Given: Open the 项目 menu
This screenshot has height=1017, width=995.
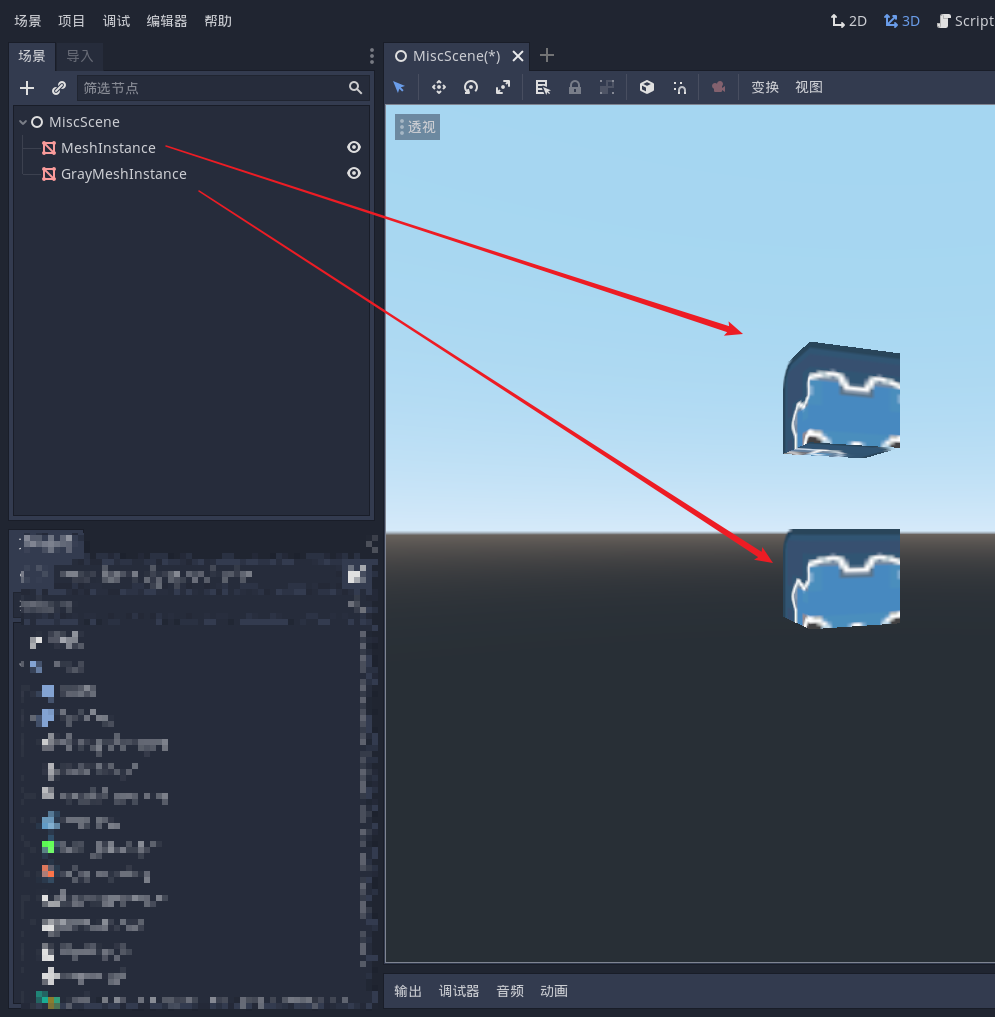Looking at the screenshot, I should (71, 21).
